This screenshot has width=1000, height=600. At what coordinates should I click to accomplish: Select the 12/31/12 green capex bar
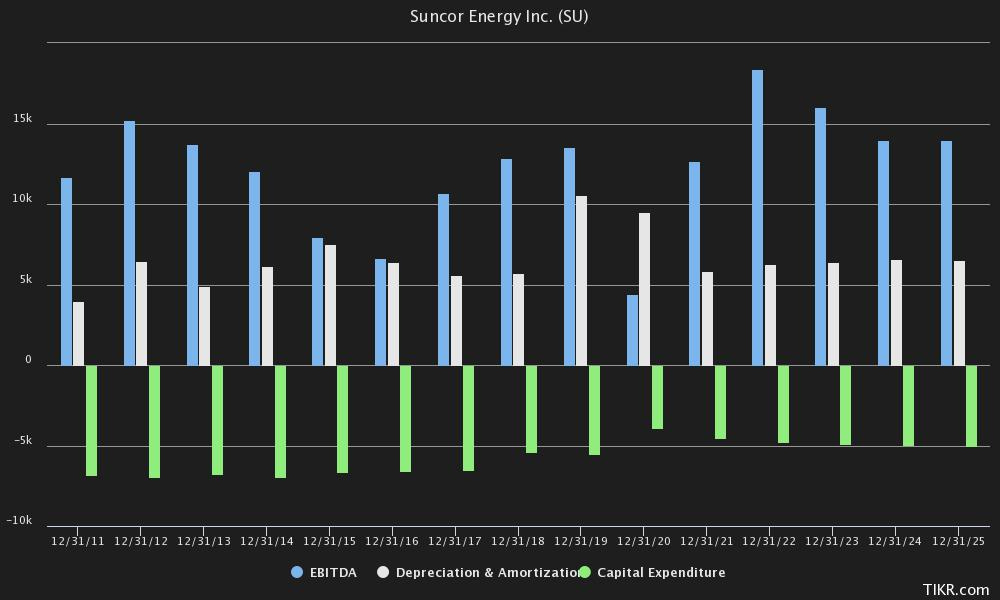(x=154, y=421)
